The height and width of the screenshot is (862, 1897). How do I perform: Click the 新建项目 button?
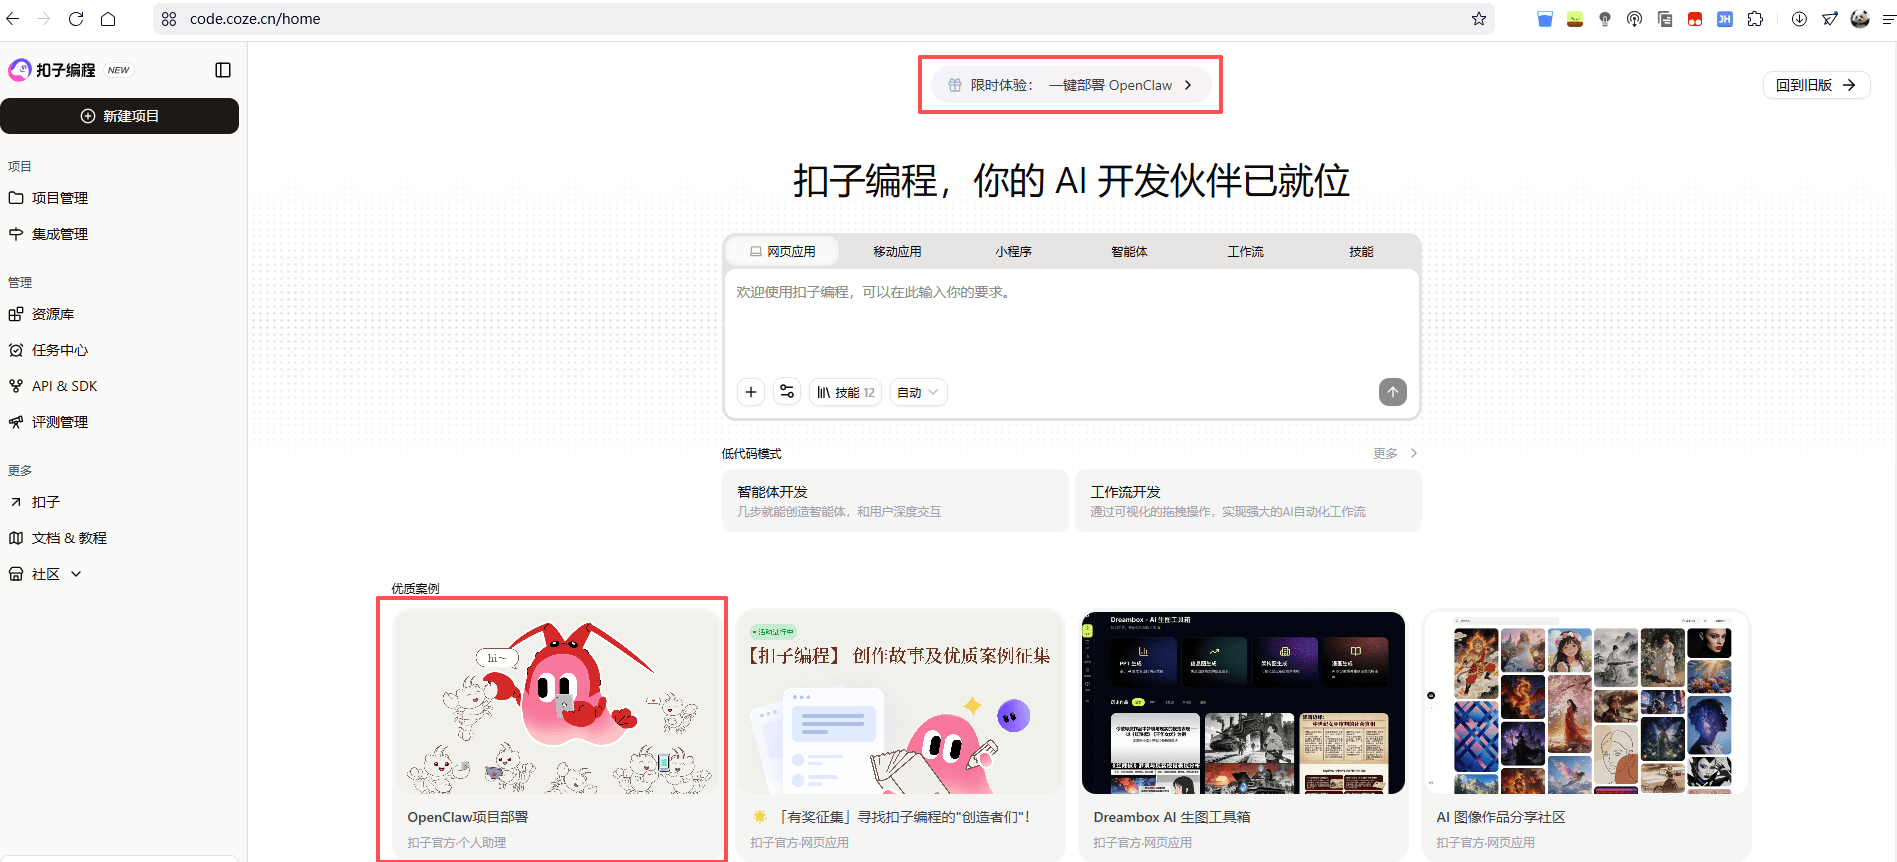tap(120, 116)
